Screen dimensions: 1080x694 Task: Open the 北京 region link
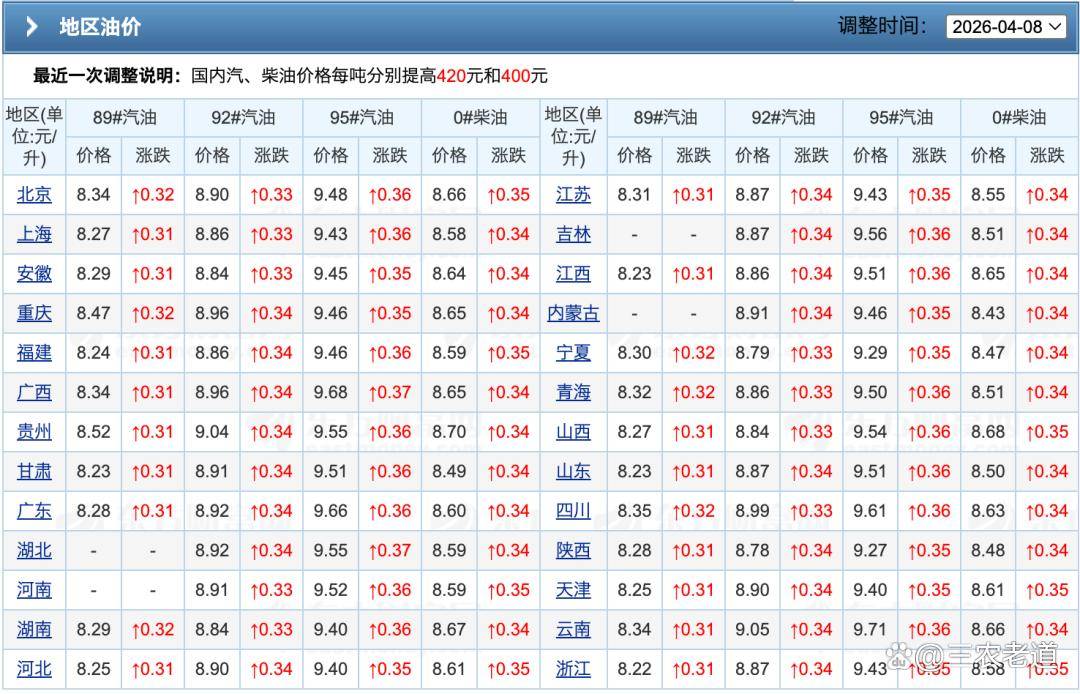34,195
